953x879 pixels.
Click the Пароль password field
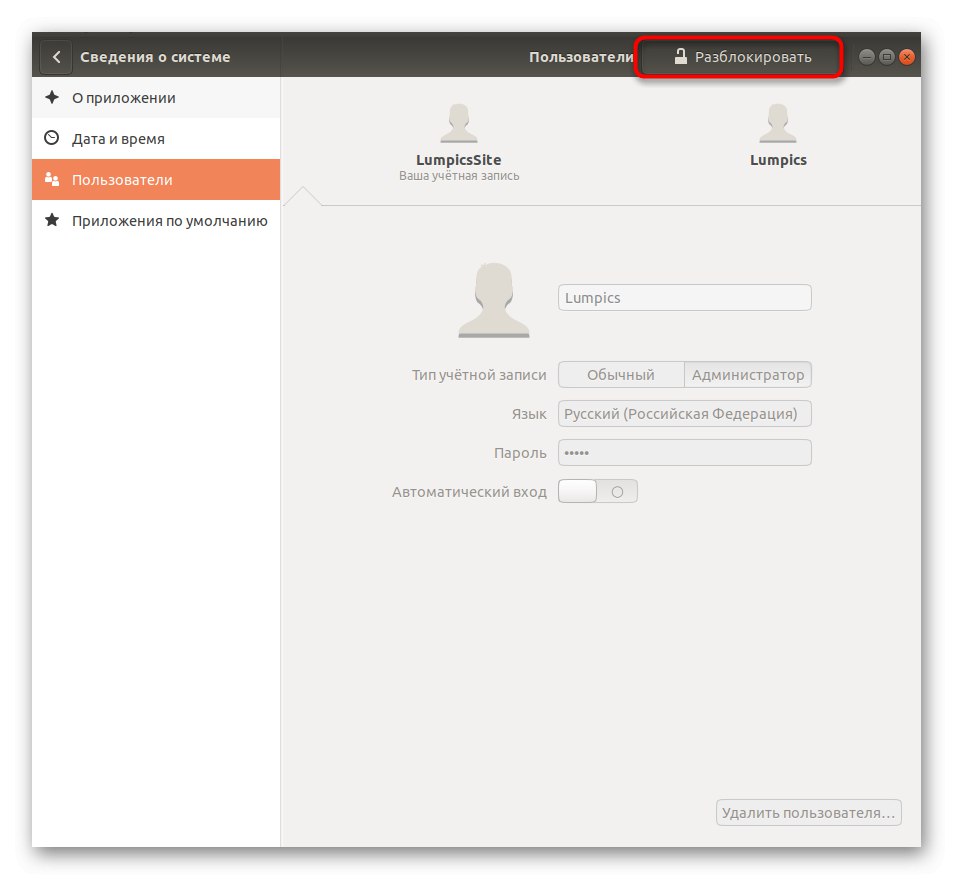pos(684,453)
